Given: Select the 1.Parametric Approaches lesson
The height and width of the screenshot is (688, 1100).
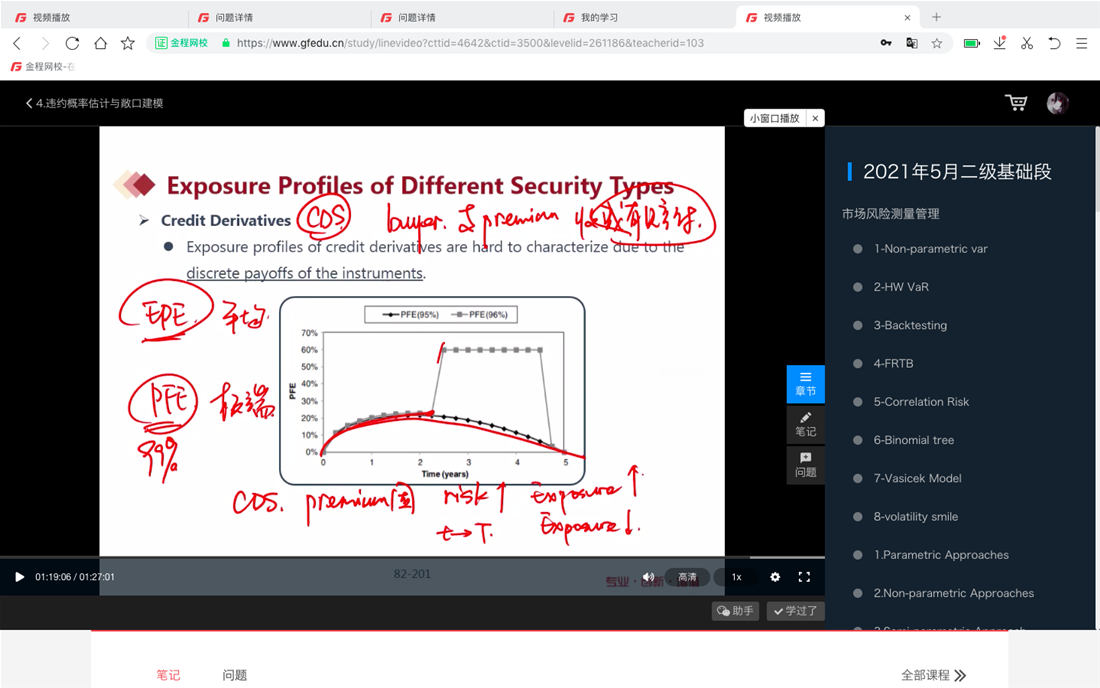Looking at the screenshot, I should click(x=941, y=555).
